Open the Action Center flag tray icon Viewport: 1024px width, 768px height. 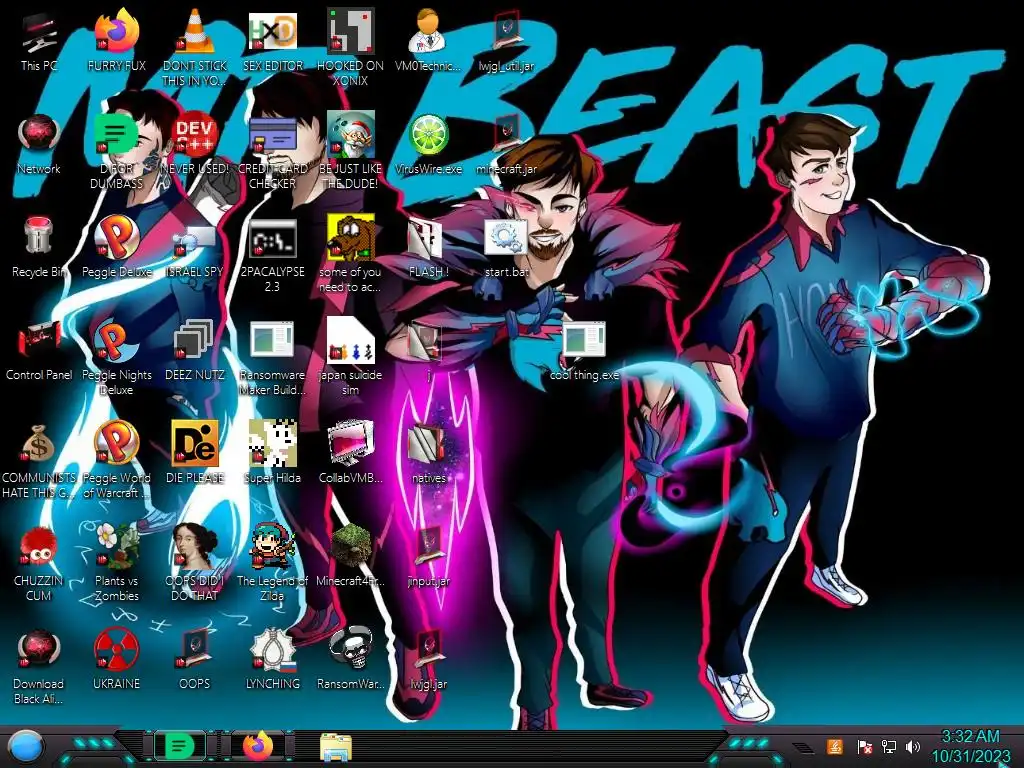pos(864,746)
